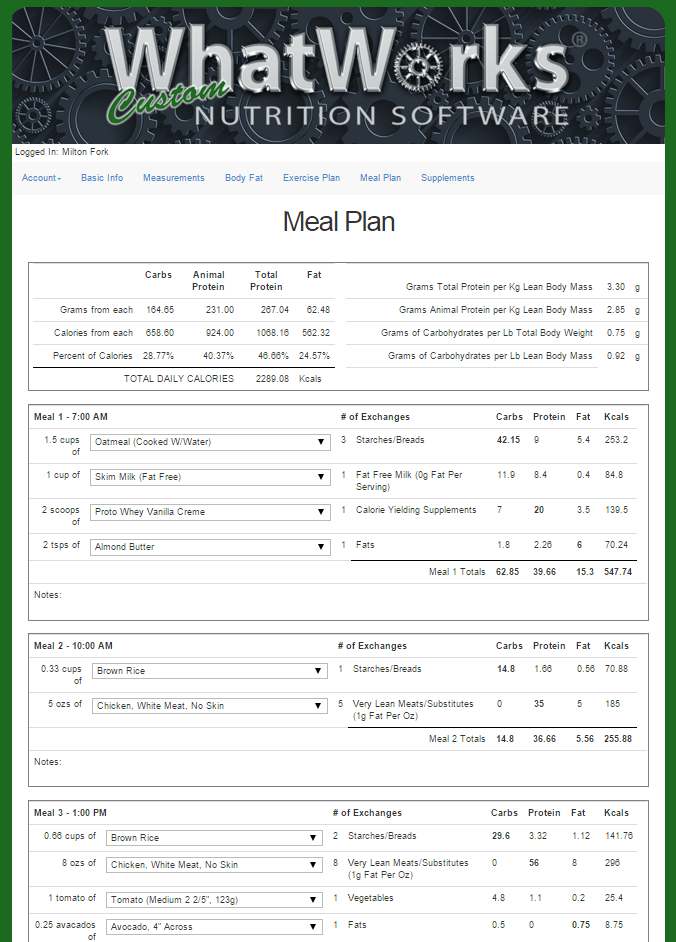Click the 'Calorie Yielding Supplements' exchange label
676x942 pixels.
416,510
